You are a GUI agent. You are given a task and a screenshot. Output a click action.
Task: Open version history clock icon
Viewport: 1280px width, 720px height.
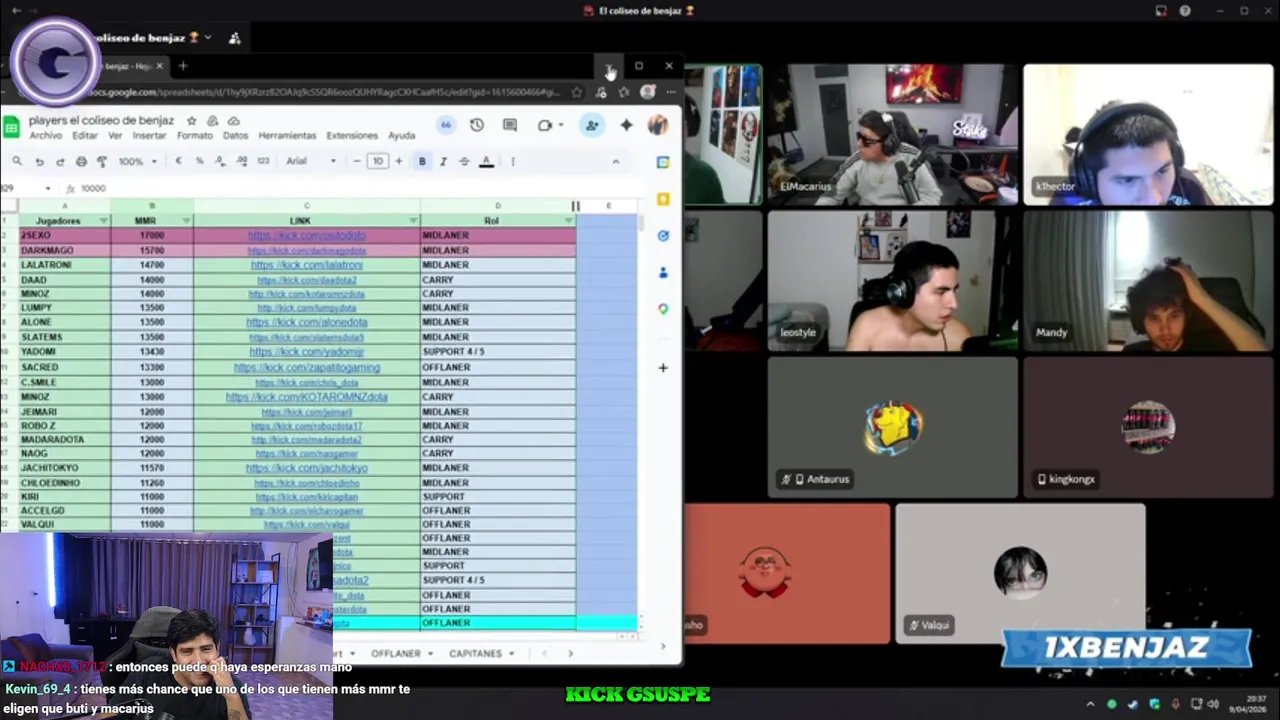477,125
